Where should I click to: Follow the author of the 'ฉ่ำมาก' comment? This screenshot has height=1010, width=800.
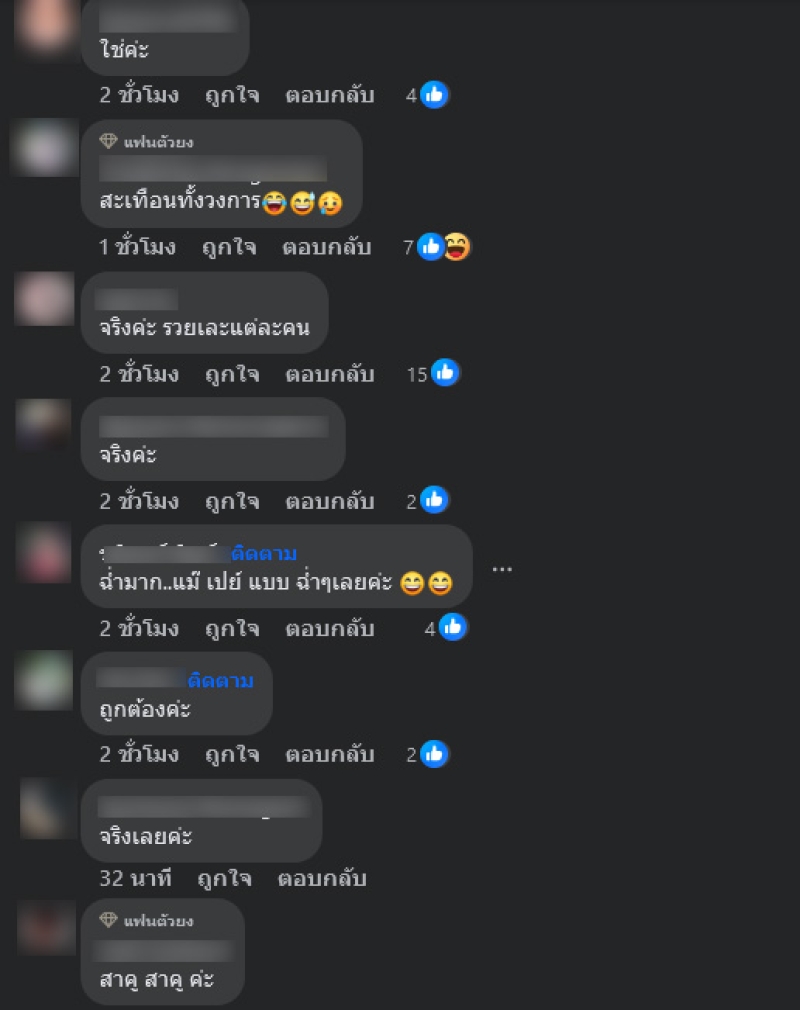[x=263, y=553]
